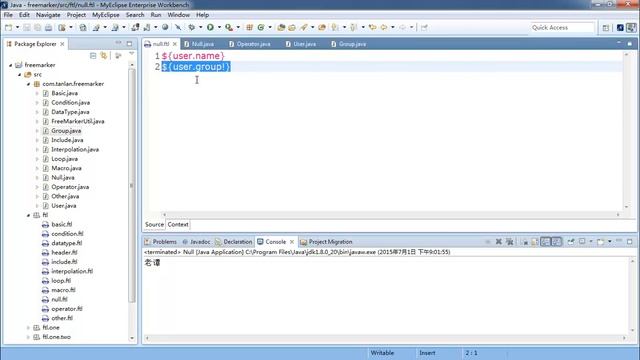Click the Save icon in the toolbar
Screen dimensions: 640x360
click(27, 27)
